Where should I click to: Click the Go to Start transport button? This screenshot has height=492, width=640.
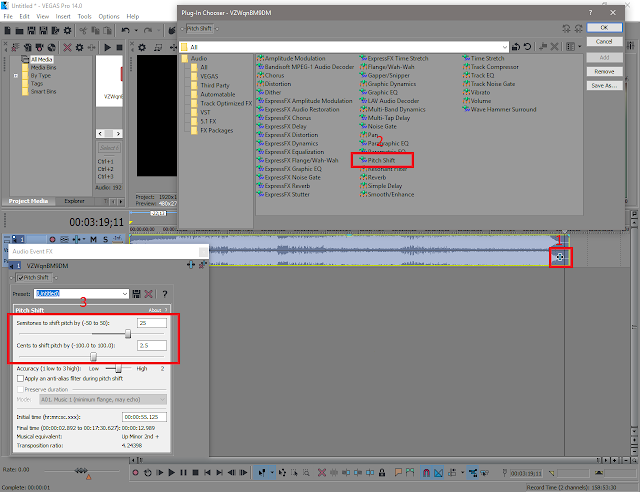pyautogui.click(x=207, y=473)
